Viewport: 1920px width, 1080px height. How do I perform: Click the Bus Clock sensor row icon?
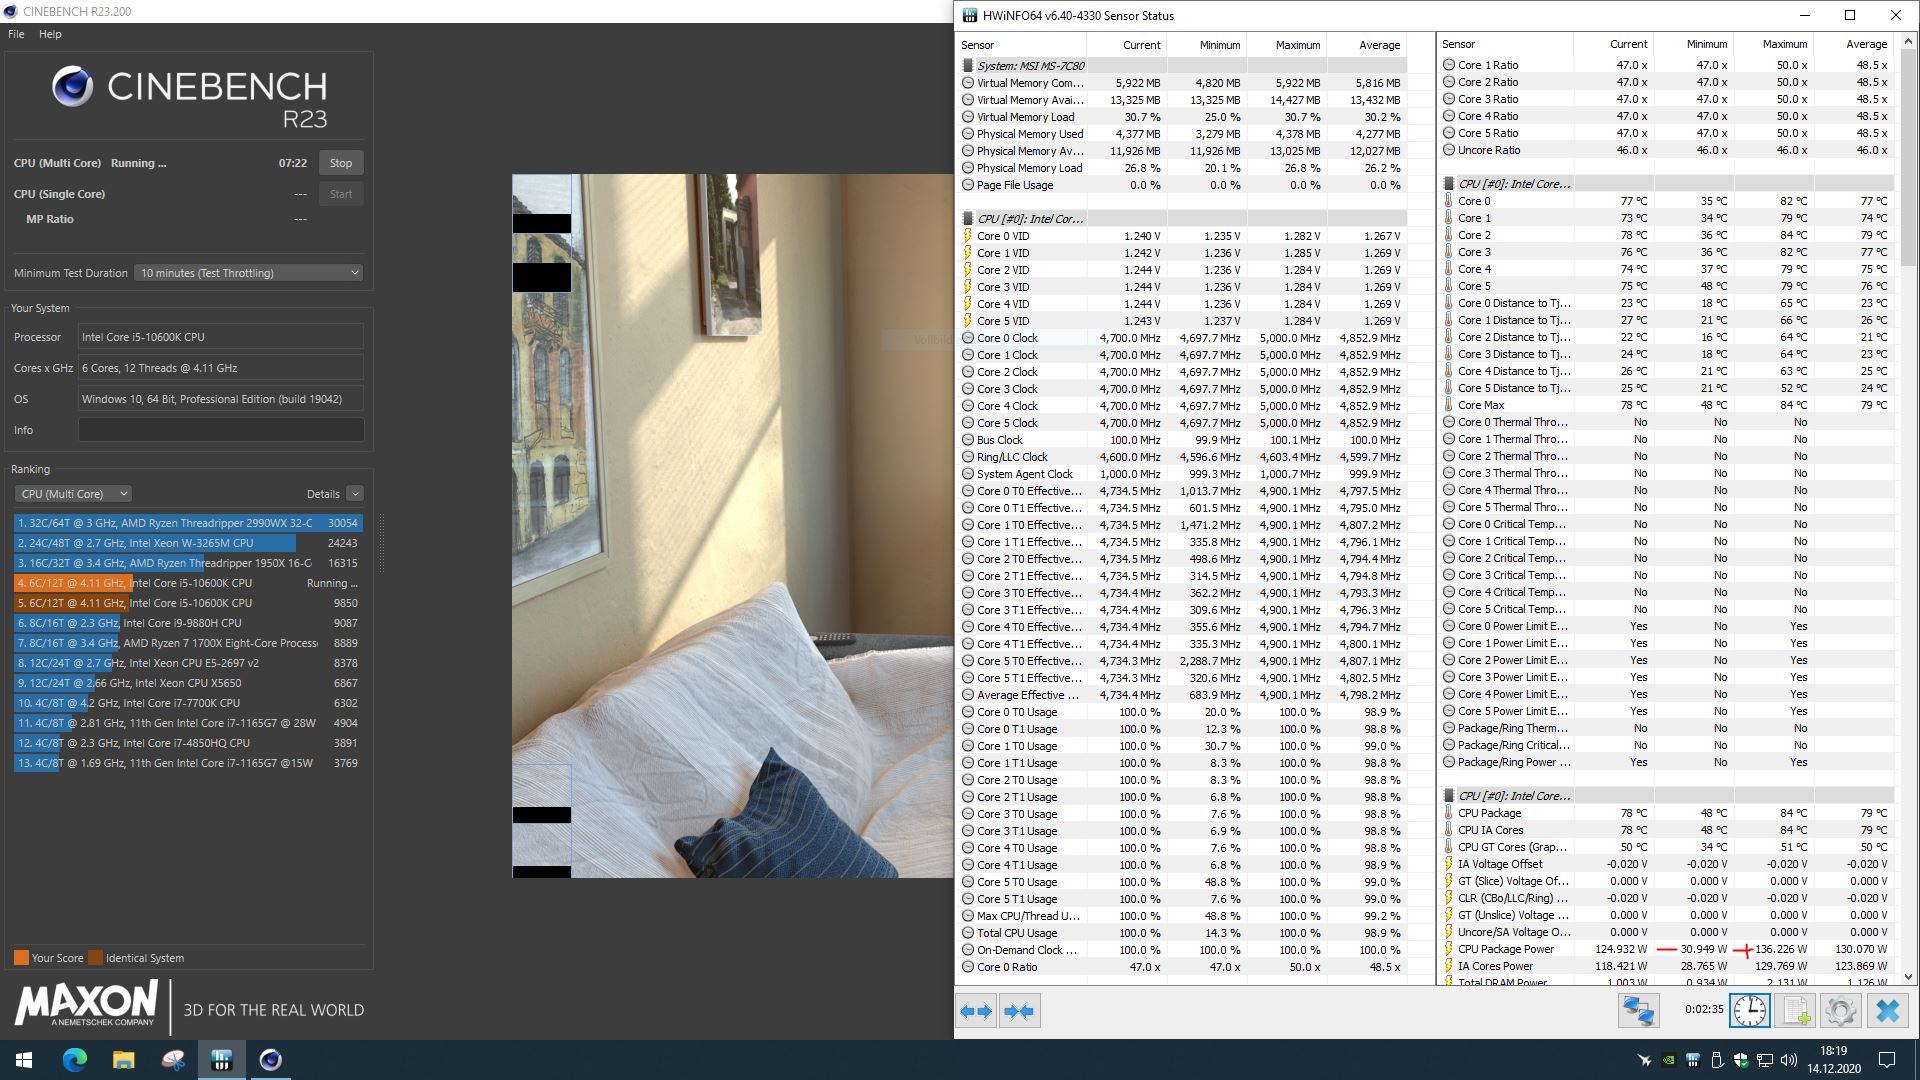967,440
